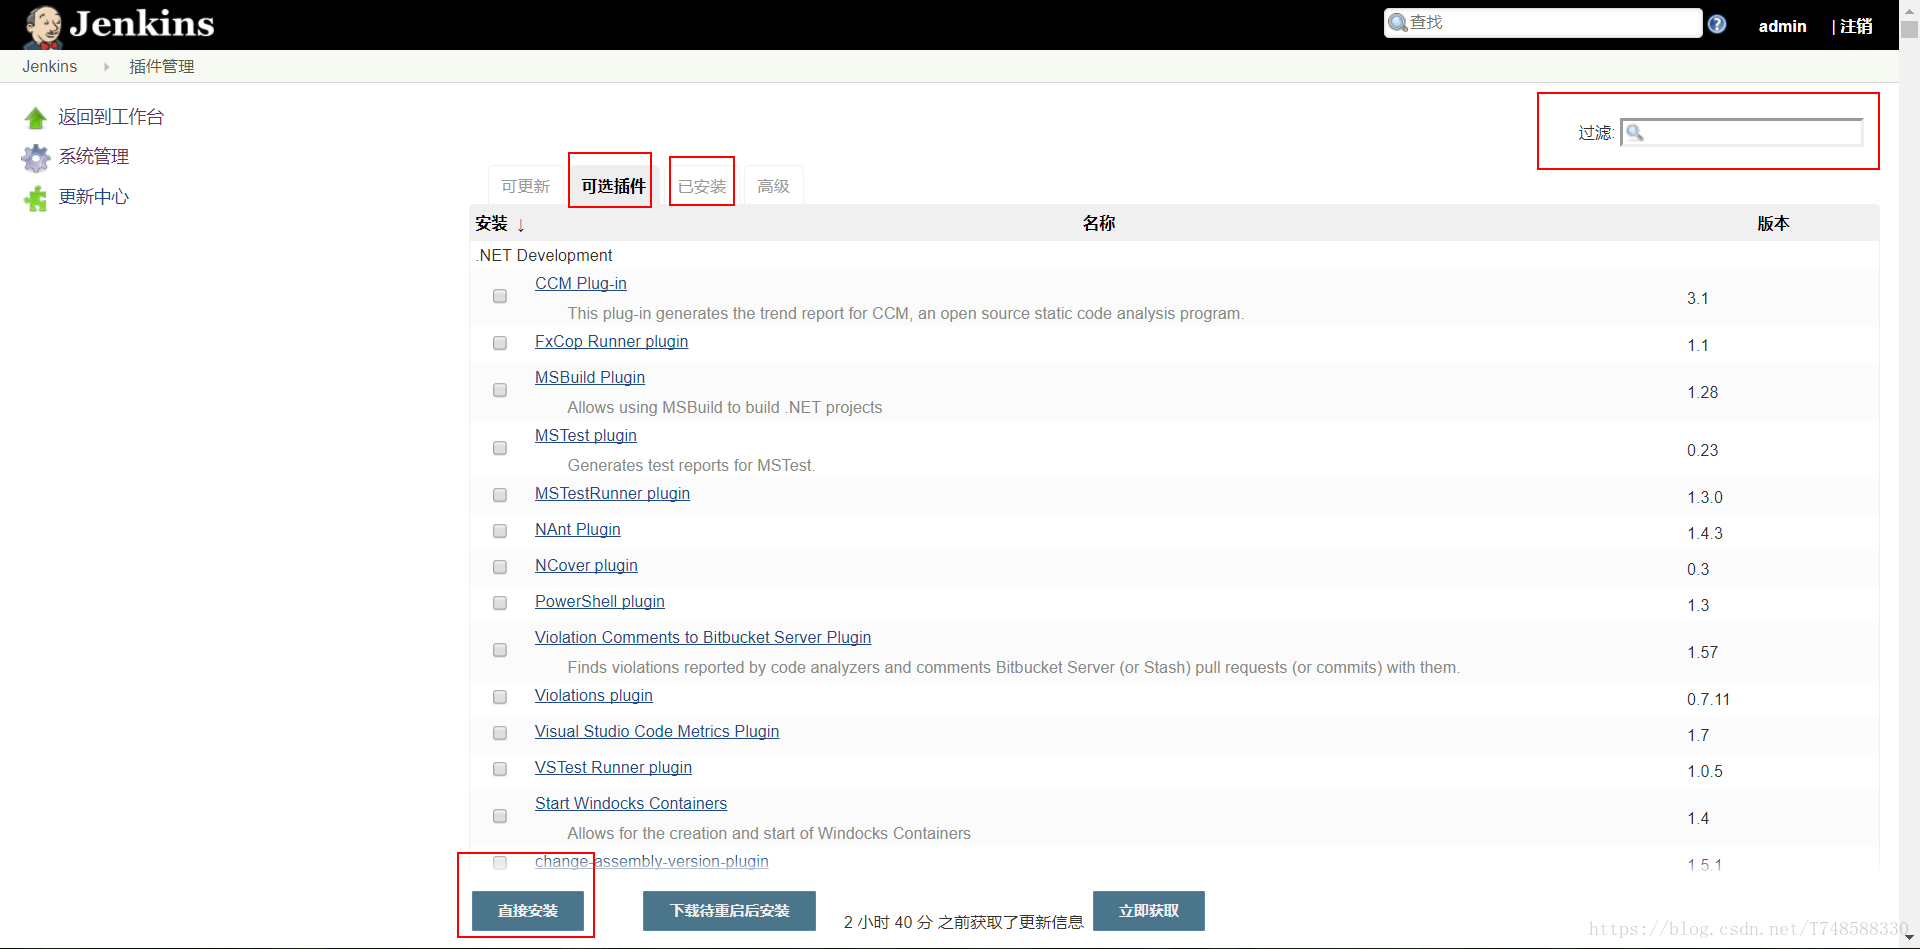Tick the MSTestRunner plugin checkbox
The height and width of the screenshot is (949, 1920).
[x=500, y=495]
